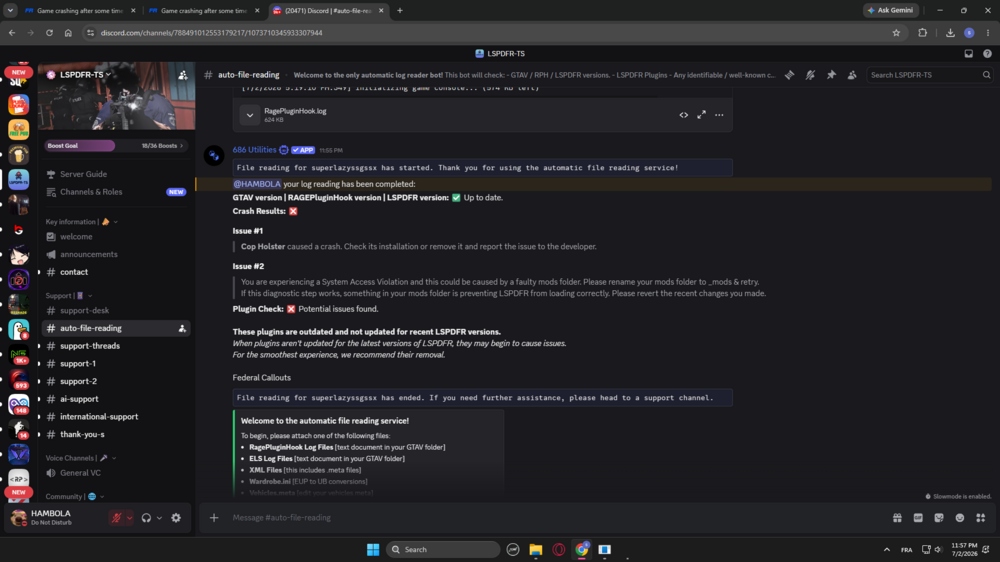Screen dimensions: 1000x562
Task: Open Discord help question mark icon
Action: pyautogui.click(x=987, y=54)
